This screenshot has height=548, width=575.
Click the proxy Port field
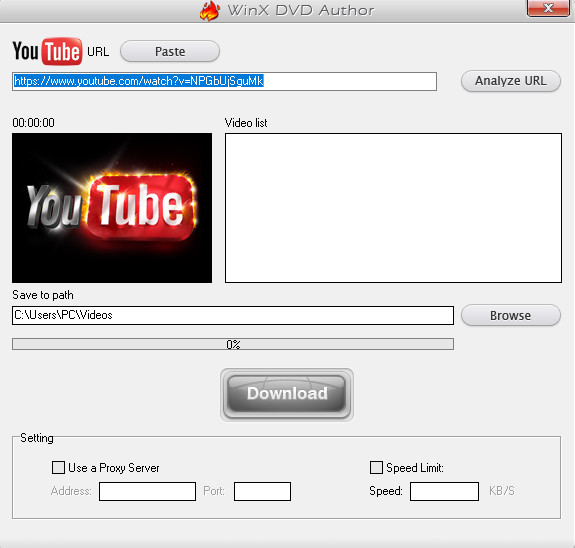[x=263, y=492]
